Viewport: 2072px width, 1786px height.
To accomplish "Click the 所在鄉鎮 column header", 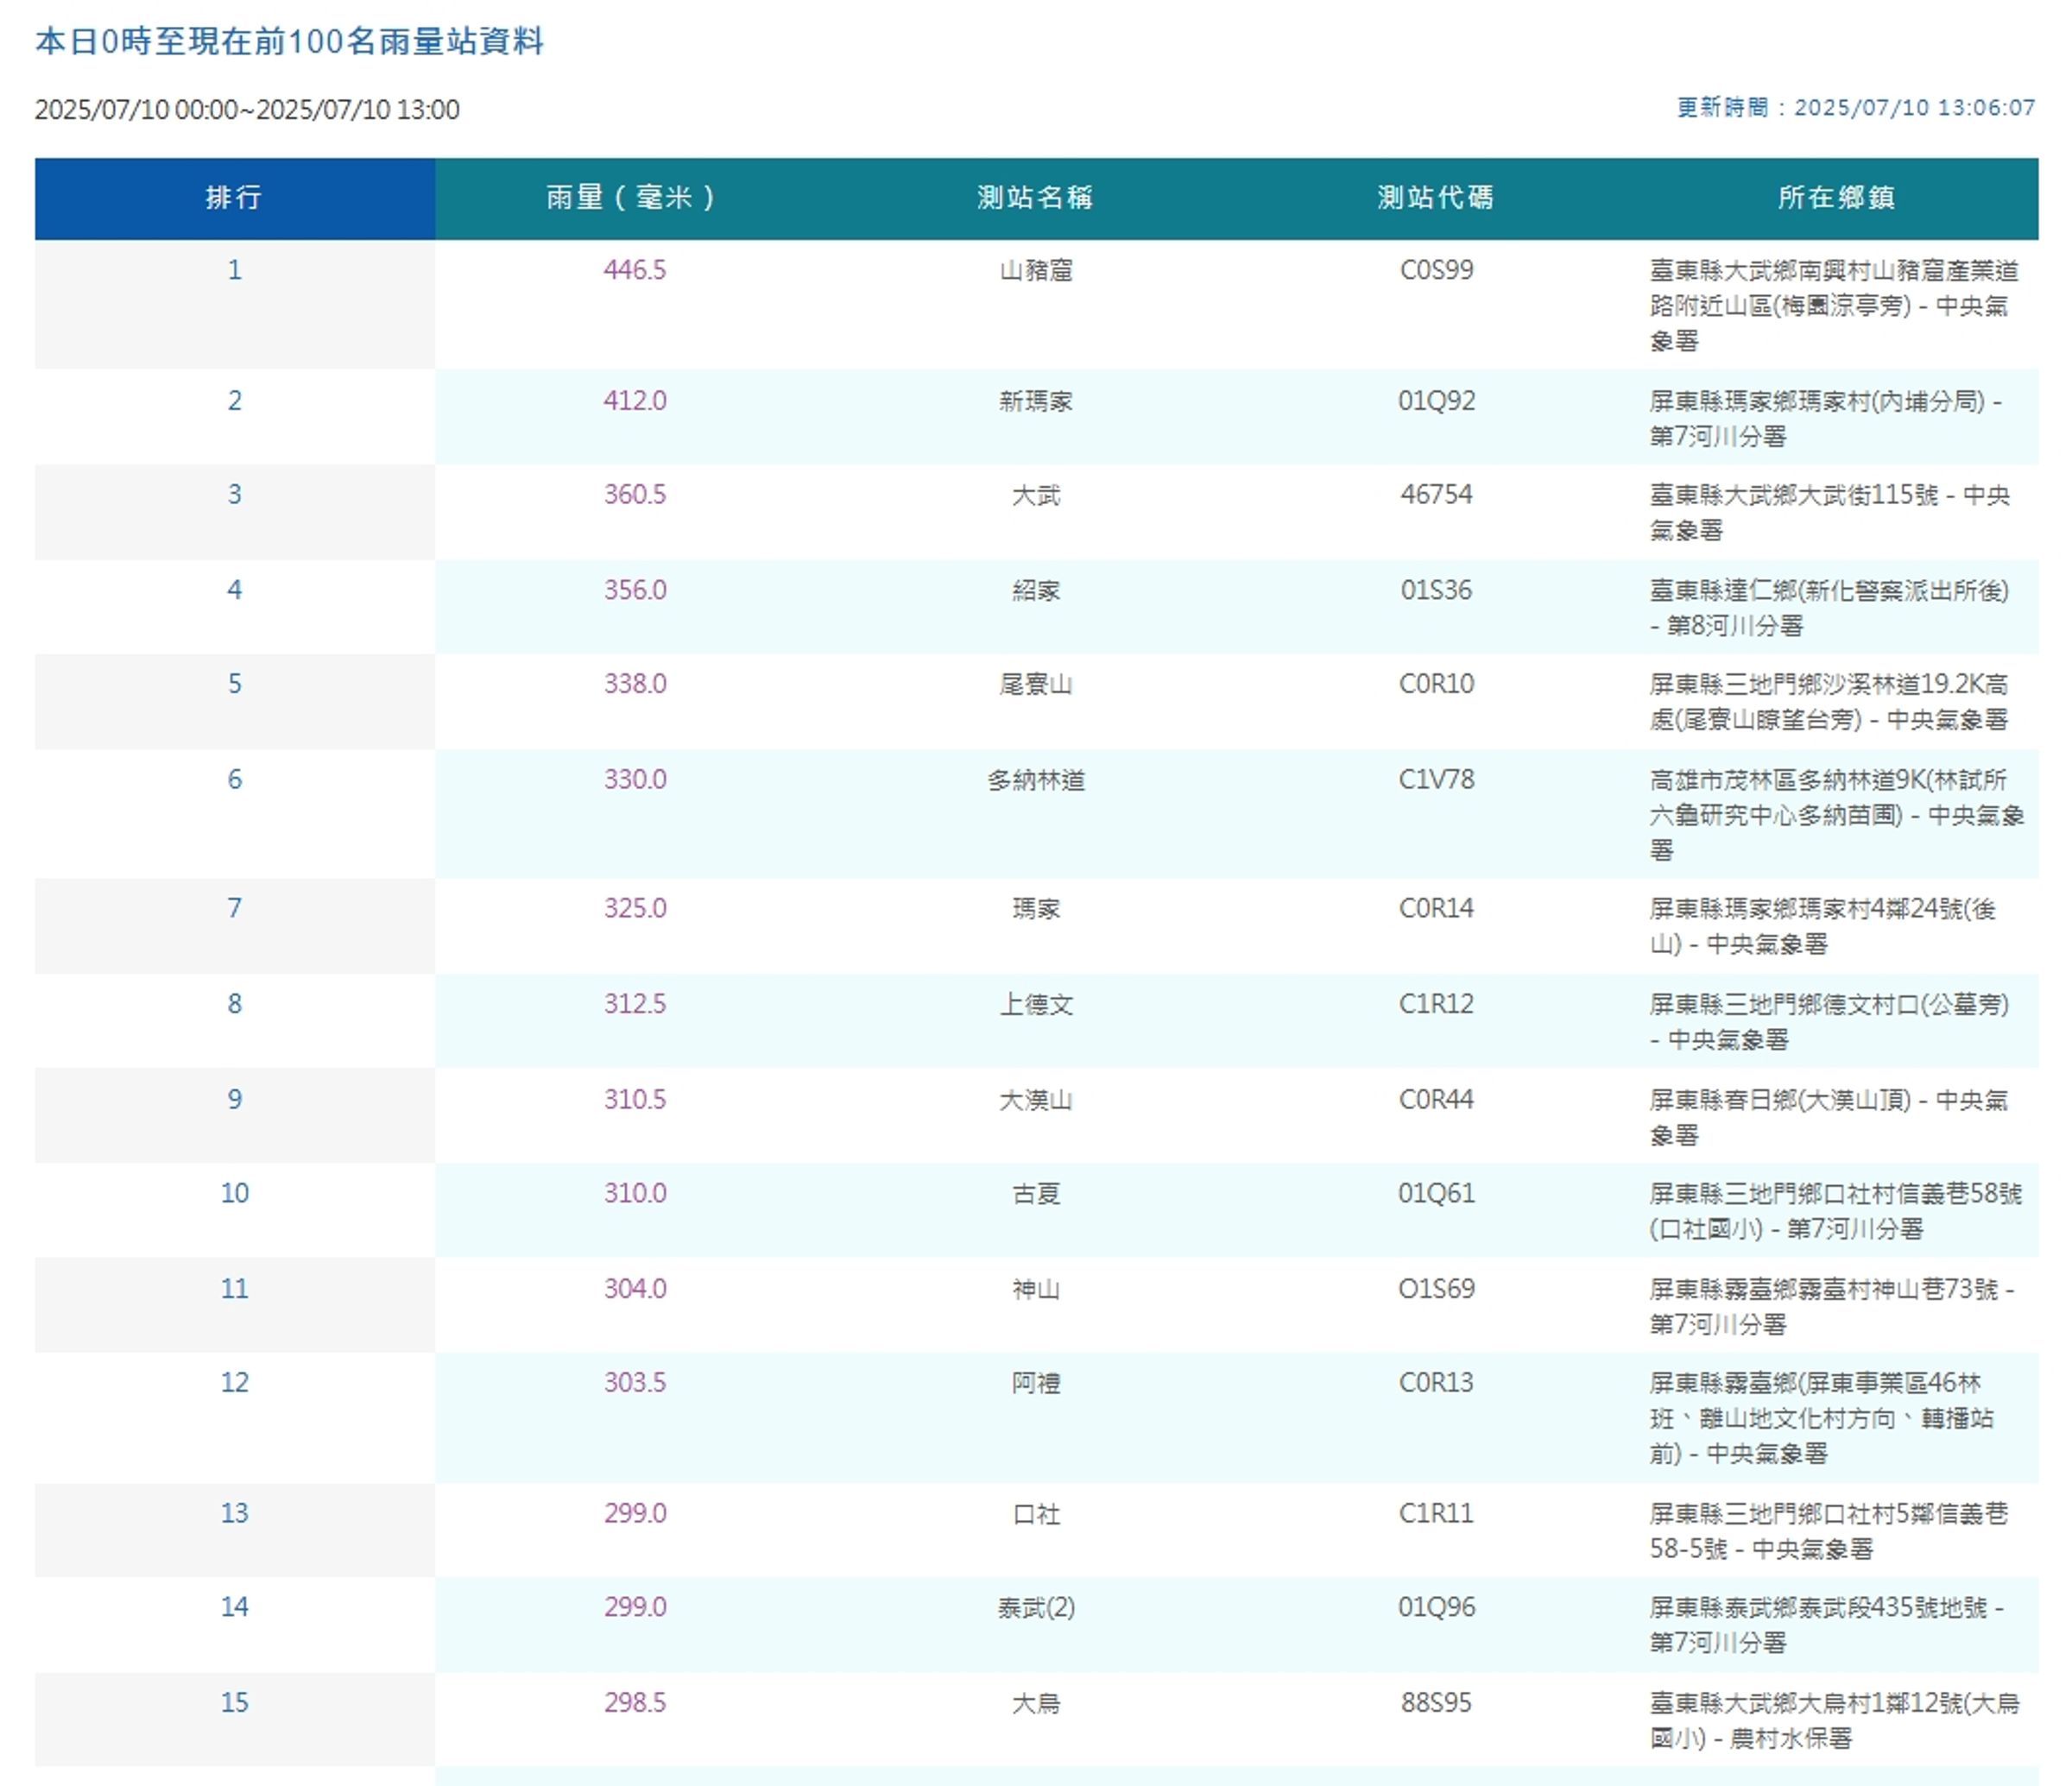I will pyautogui.click(x=1837, y=198).
